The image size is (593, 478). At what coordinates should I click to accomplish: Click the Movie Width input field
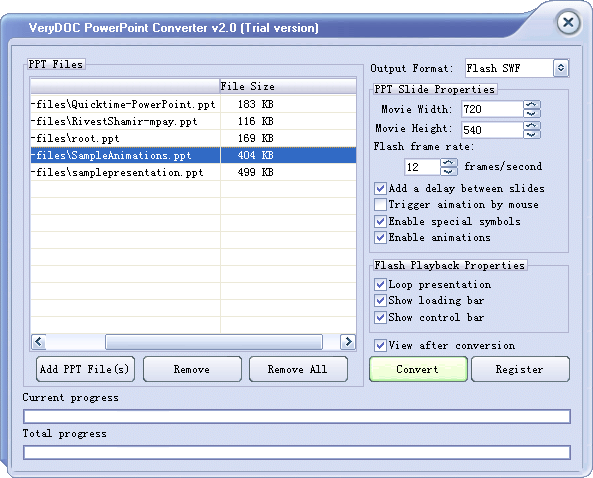(492, 109)
